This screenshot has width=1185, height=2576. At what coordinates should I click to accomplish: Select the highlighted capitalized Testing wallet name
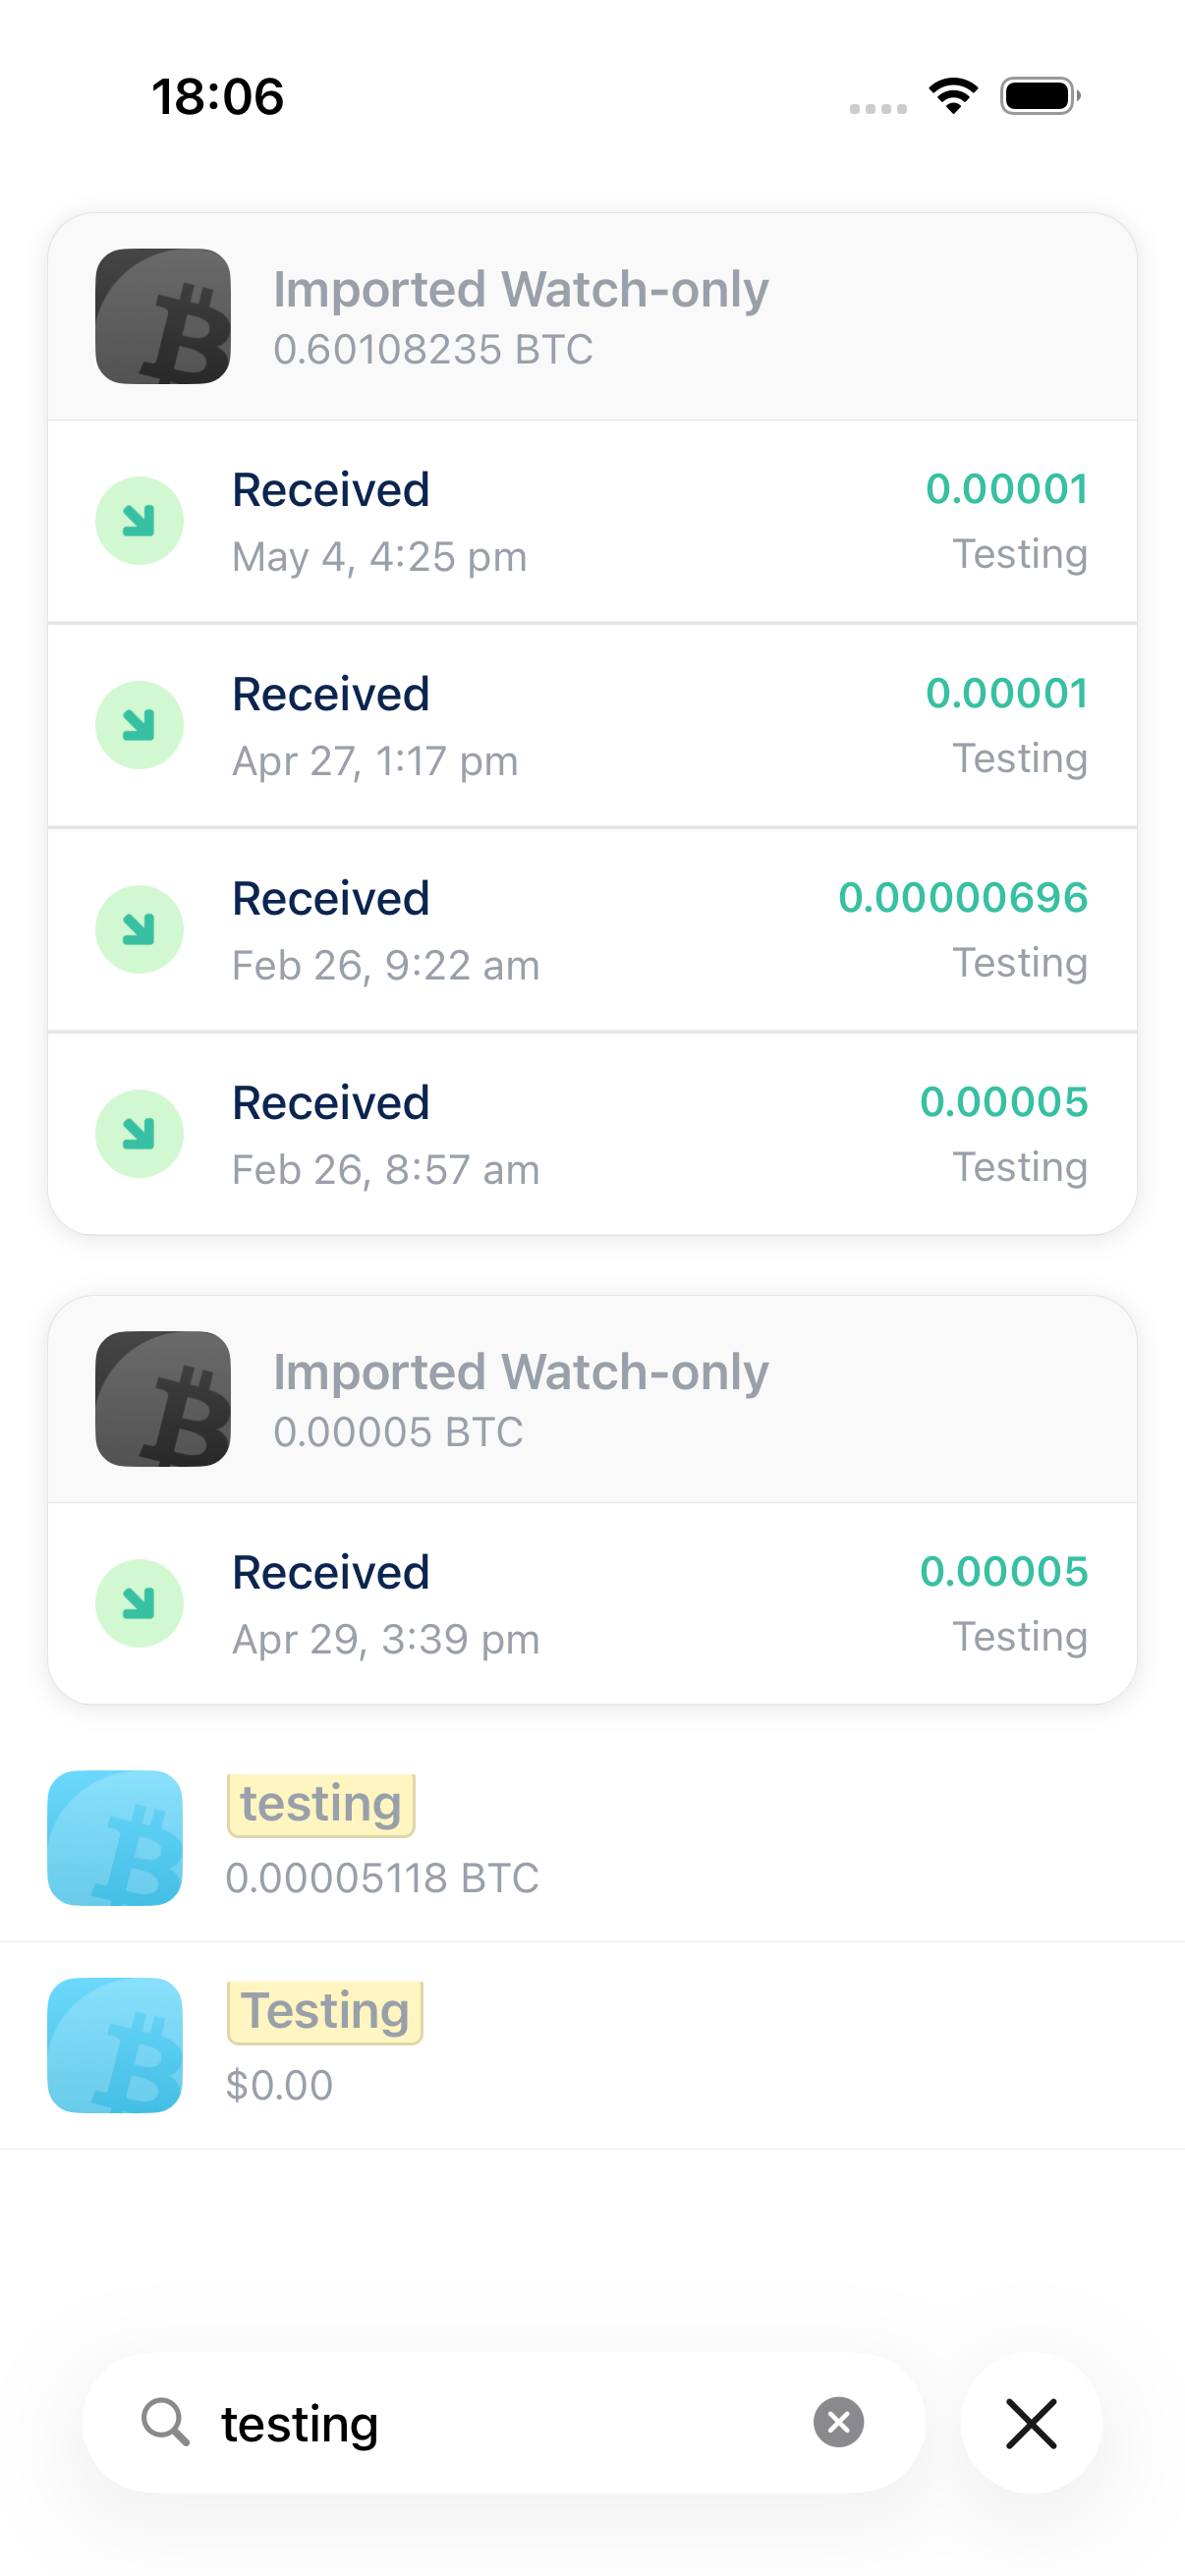click(325, 2012)
